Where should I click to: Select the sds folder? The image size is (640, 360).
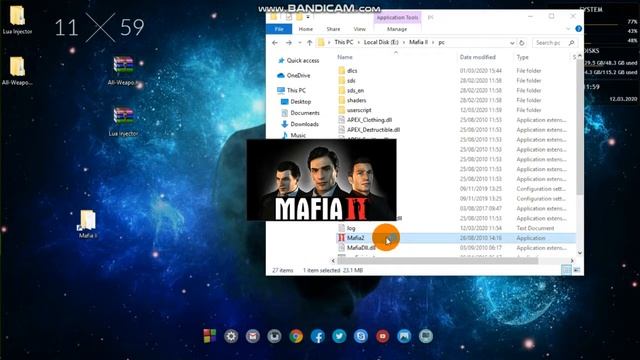[351, 80]
